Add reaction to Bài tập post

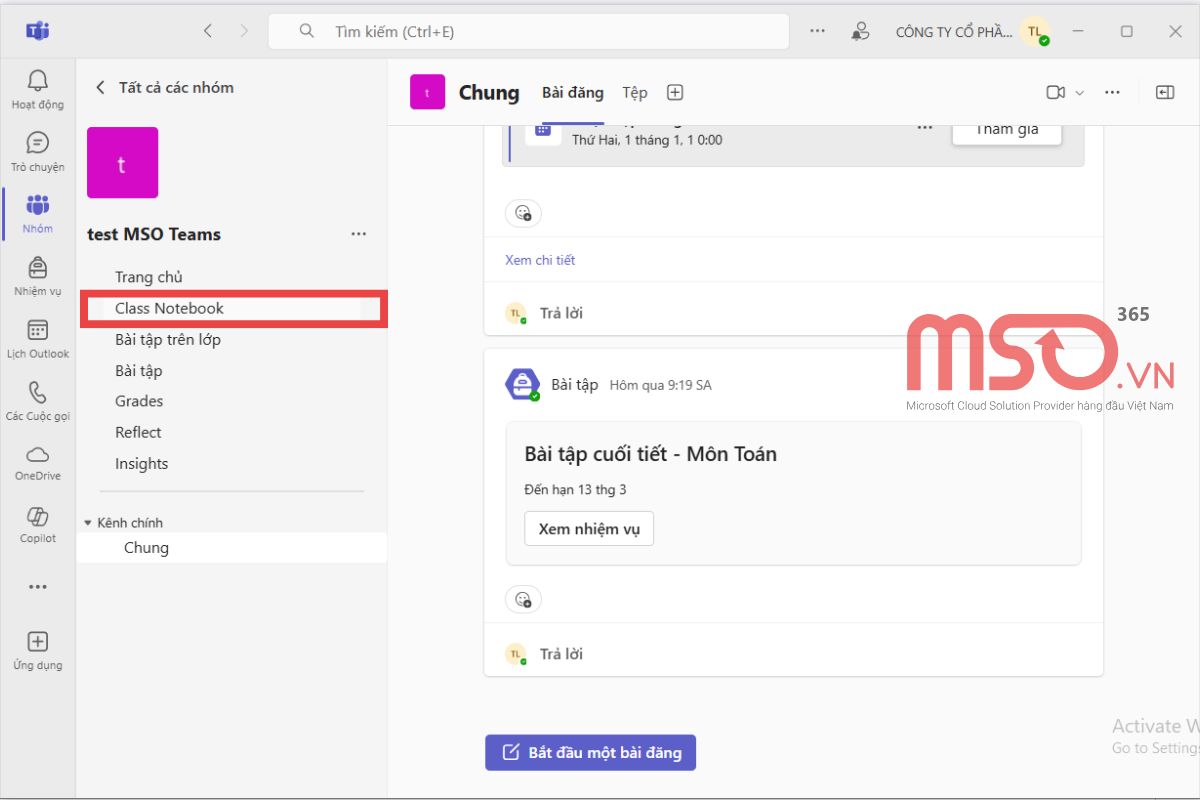[523, 599]
